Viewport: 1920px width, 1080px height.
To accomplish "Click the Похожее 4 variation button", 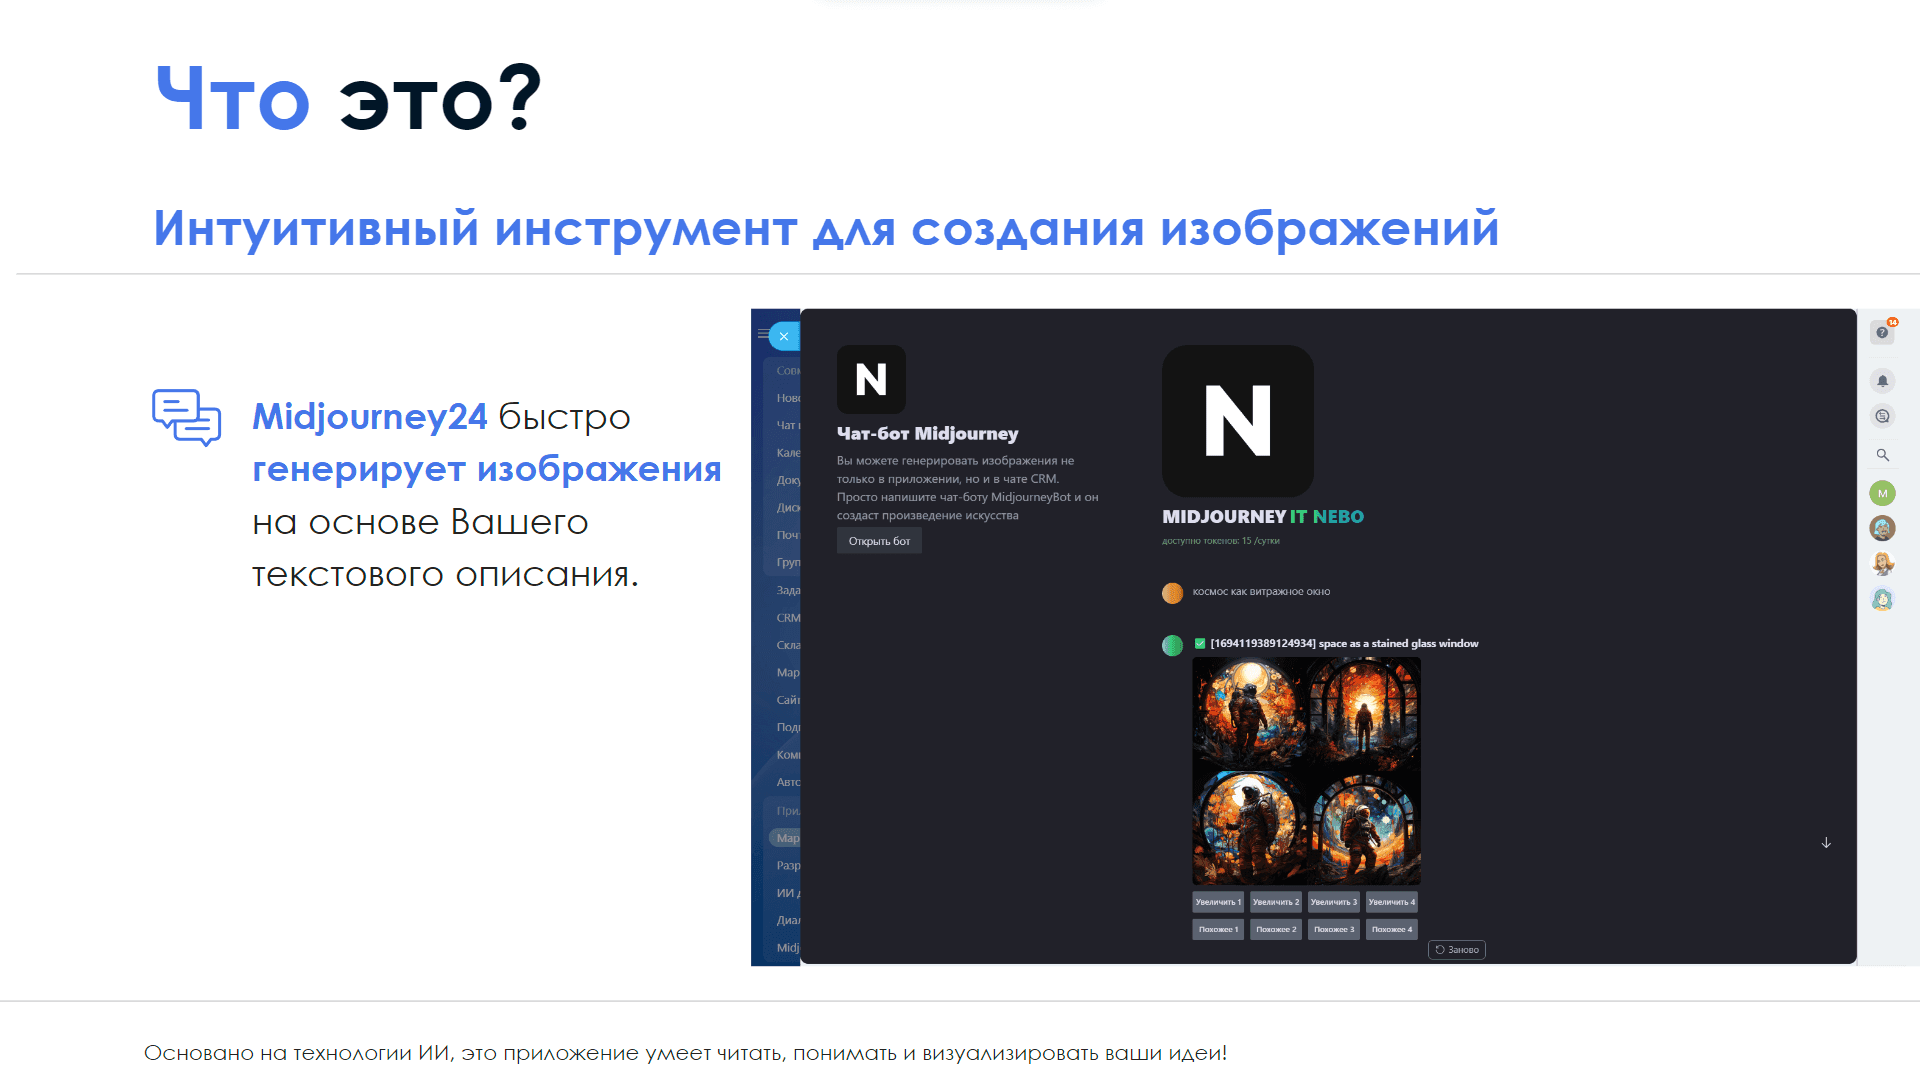I will [x=1392, y=929].
